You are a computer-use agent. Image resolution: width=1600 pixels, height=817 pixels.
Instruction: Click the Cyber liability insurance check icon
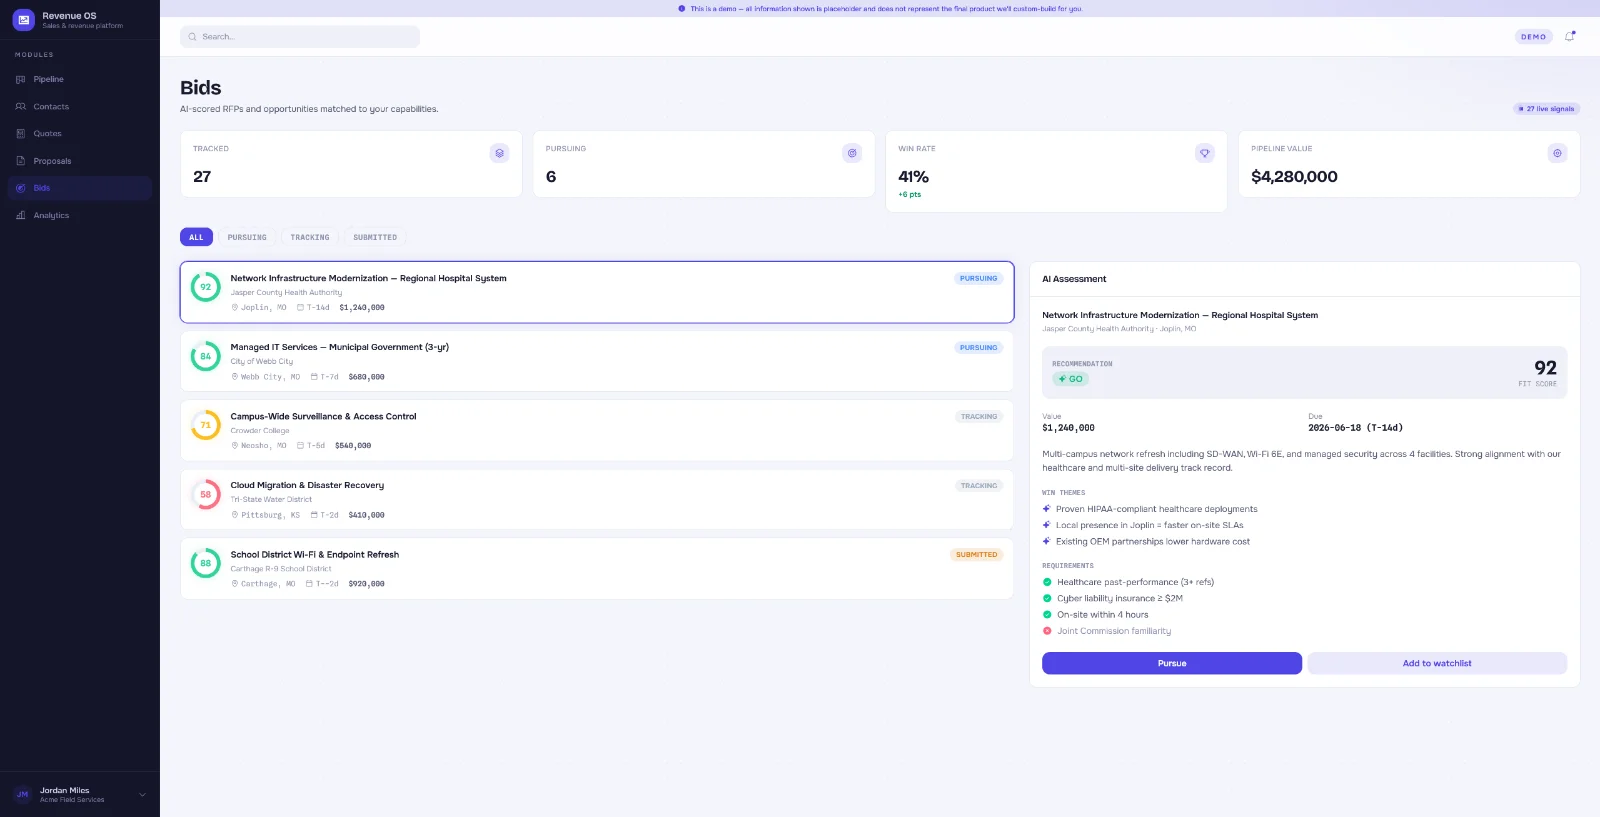pos(1047,598)
